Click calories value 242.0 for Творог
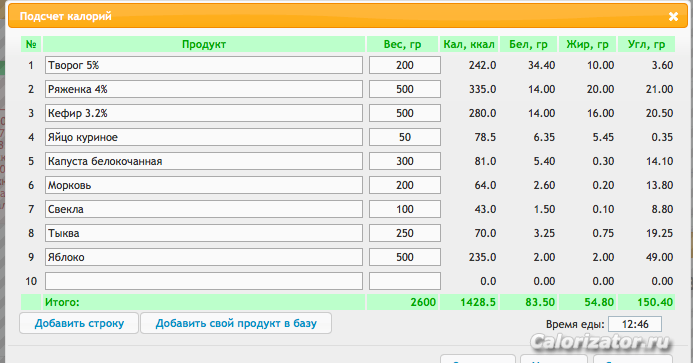Screen dimensions: 693x363 click(x=482, y=65)
